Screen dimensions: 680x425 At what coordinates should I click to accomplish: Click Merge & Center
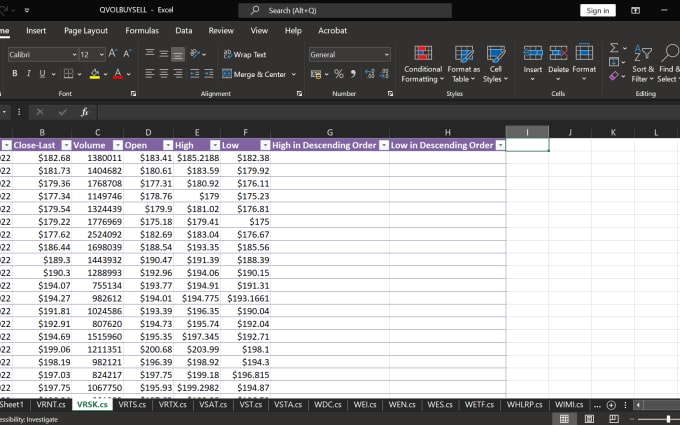(254, 74)
